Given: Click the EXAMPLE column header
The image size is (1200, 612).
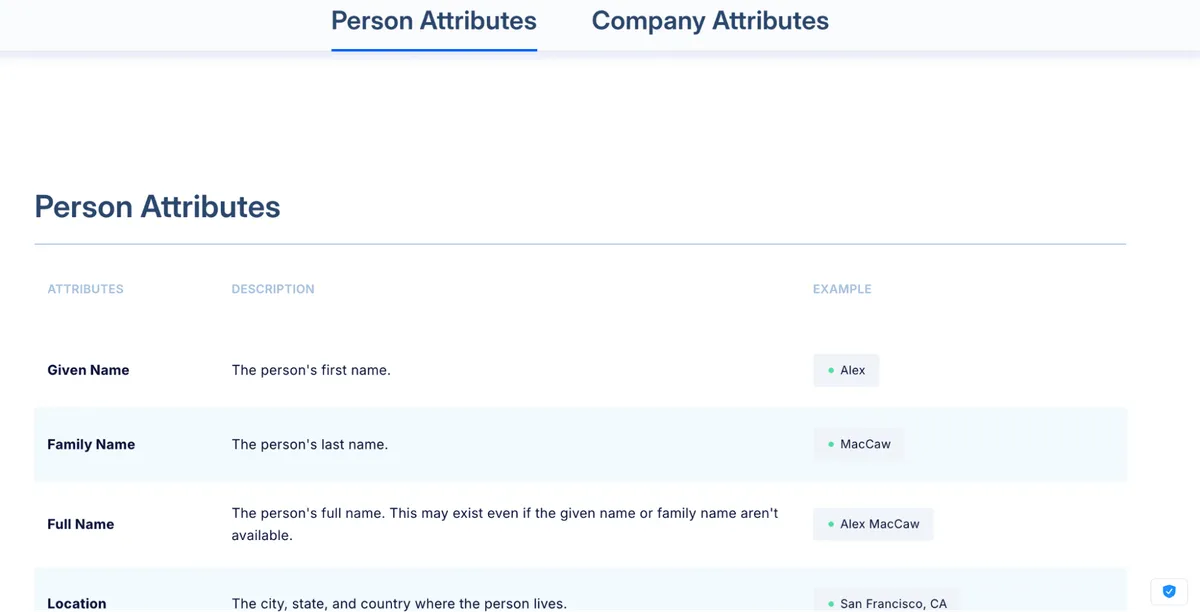Looking at the screenshot, I should [x=842, y=289].
